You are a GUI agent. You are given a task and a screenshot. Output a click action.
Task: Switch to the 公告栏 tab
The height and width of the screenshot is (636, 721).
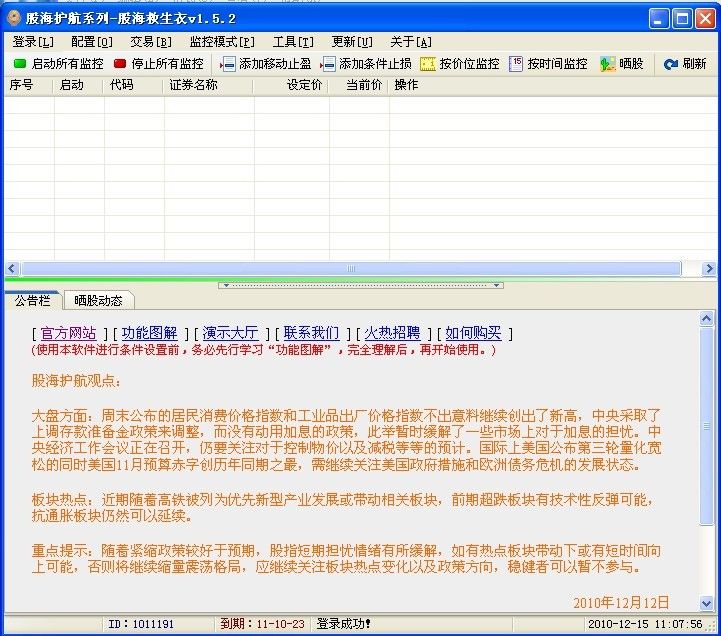pyautogui.click(x=32, y=300)
